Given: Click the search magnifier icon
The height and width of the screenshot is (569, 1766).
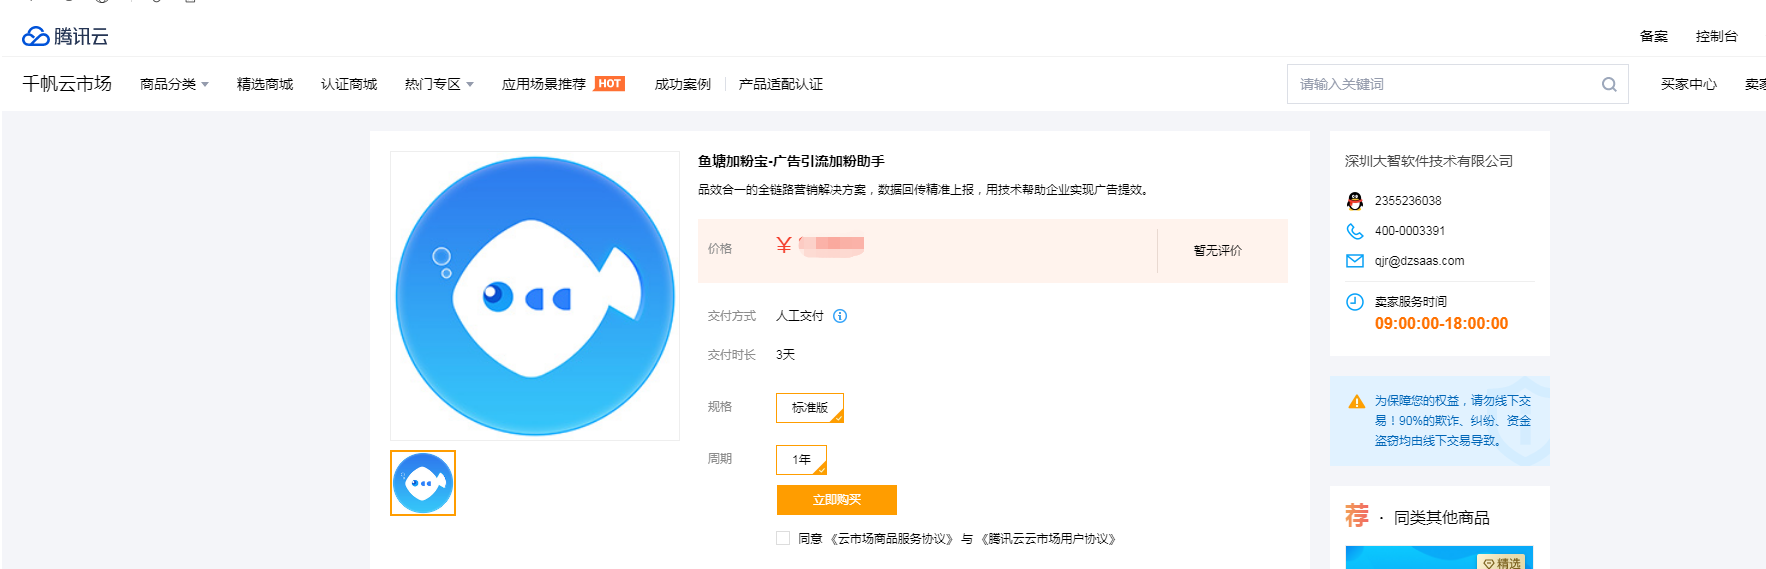Looking at the screenshot, I should [x=1609, y=84].
